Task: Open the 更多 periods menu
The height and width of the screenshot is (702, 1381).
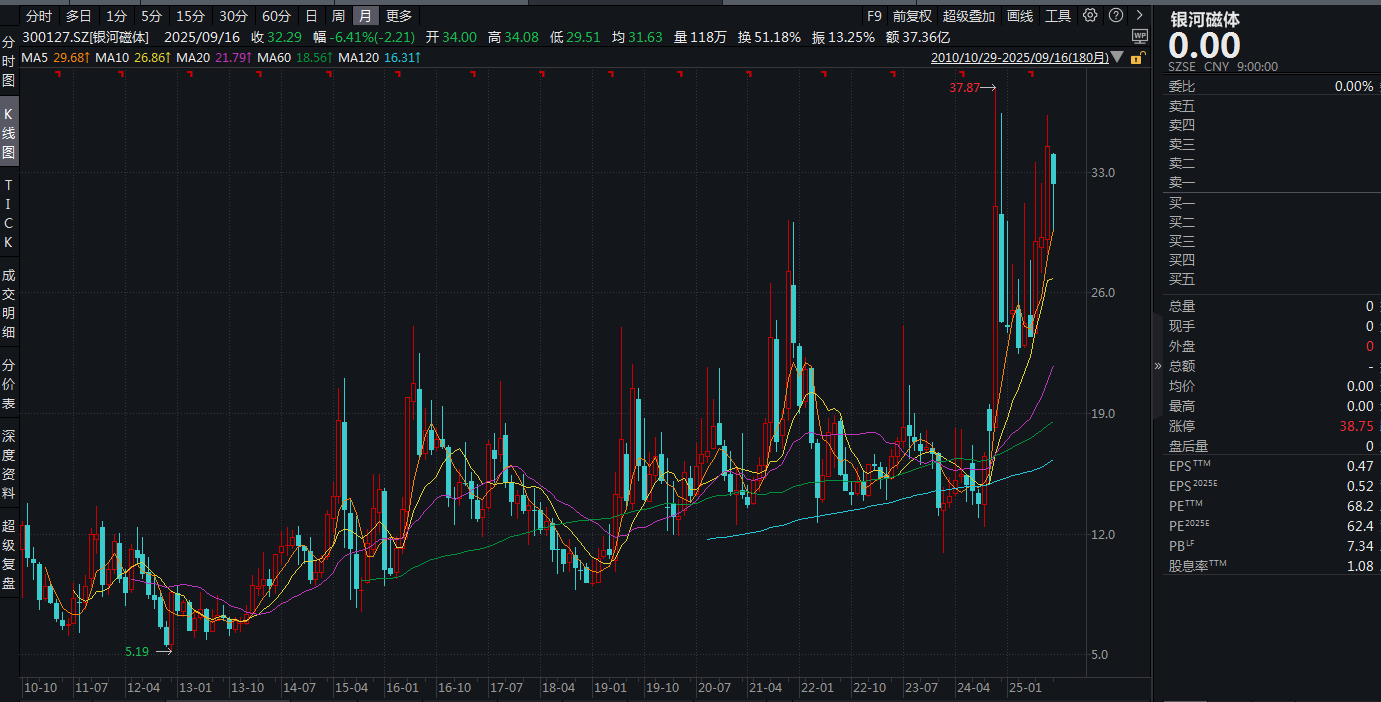Action: (x=399, y=16)
